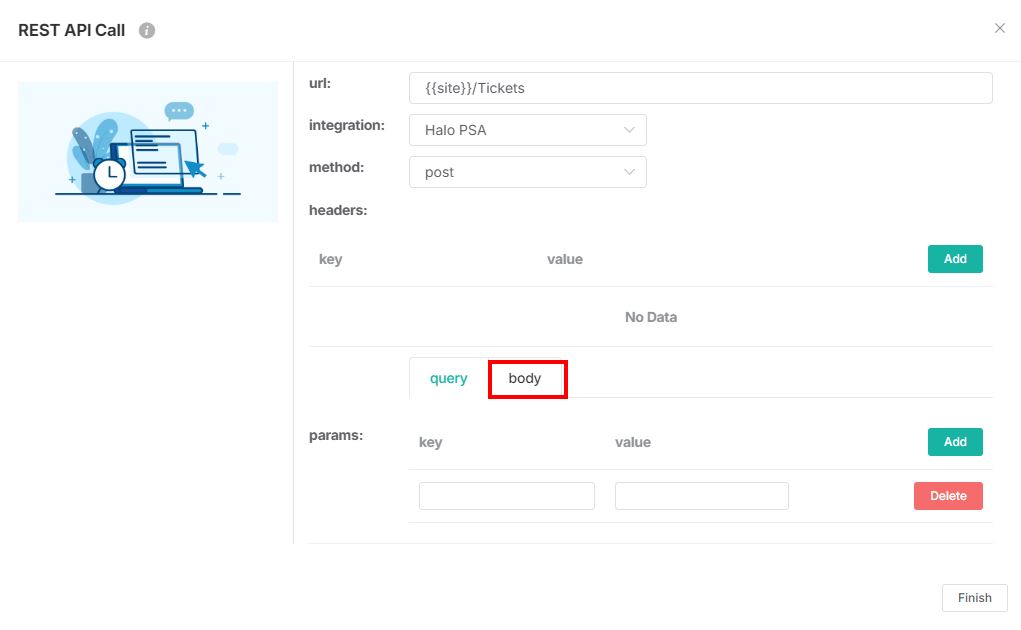The height and width of the screenshot is (630, 1021).
Task: Focus the params key input field
Action: click(x=506, y=496)
